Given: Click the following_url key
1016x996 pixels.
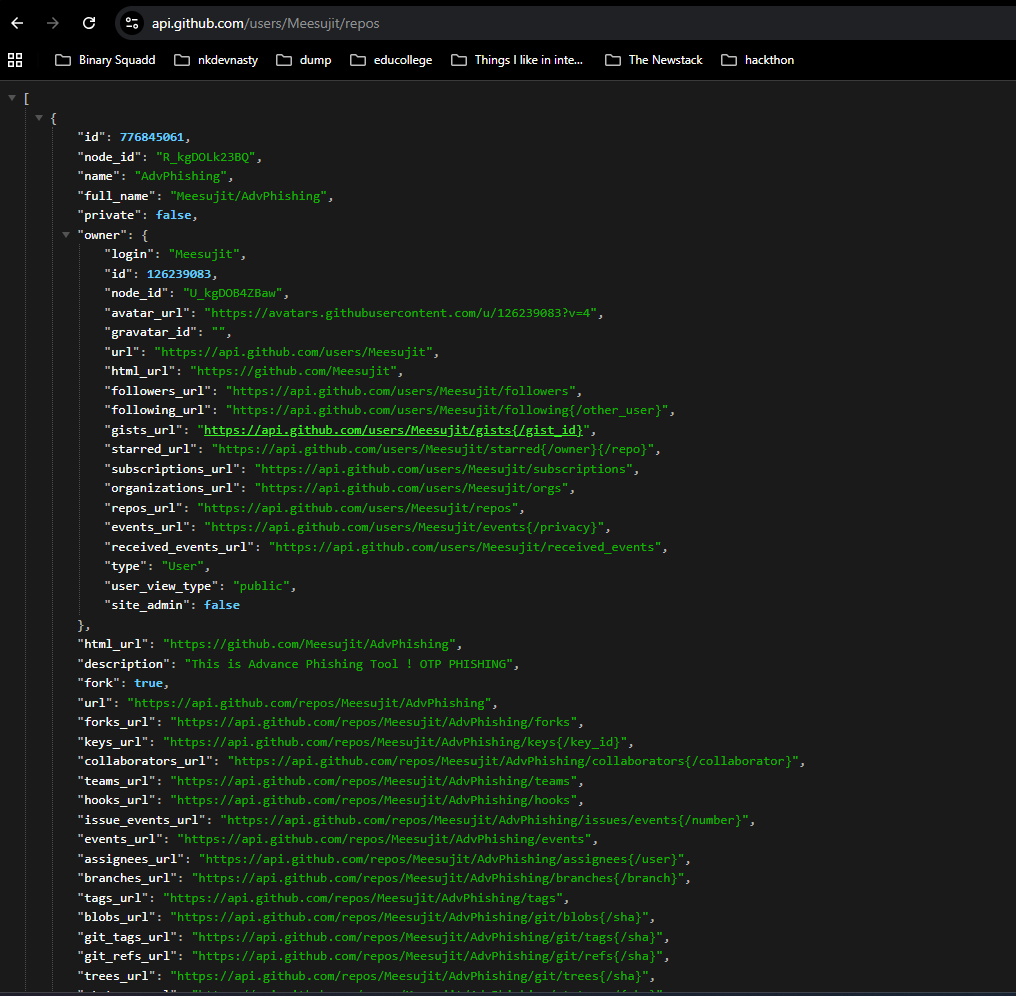Looking at the screenshot, I should click(158, 410).
